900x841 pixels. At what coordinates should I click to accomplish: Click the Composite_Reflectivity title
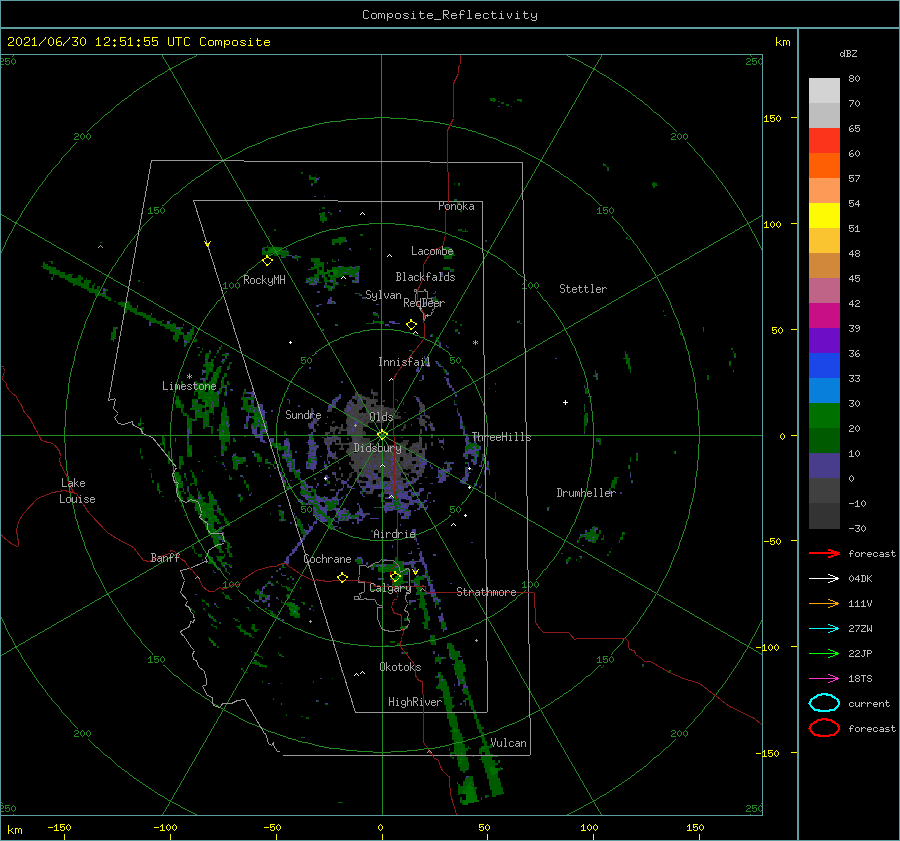(449, 15)
